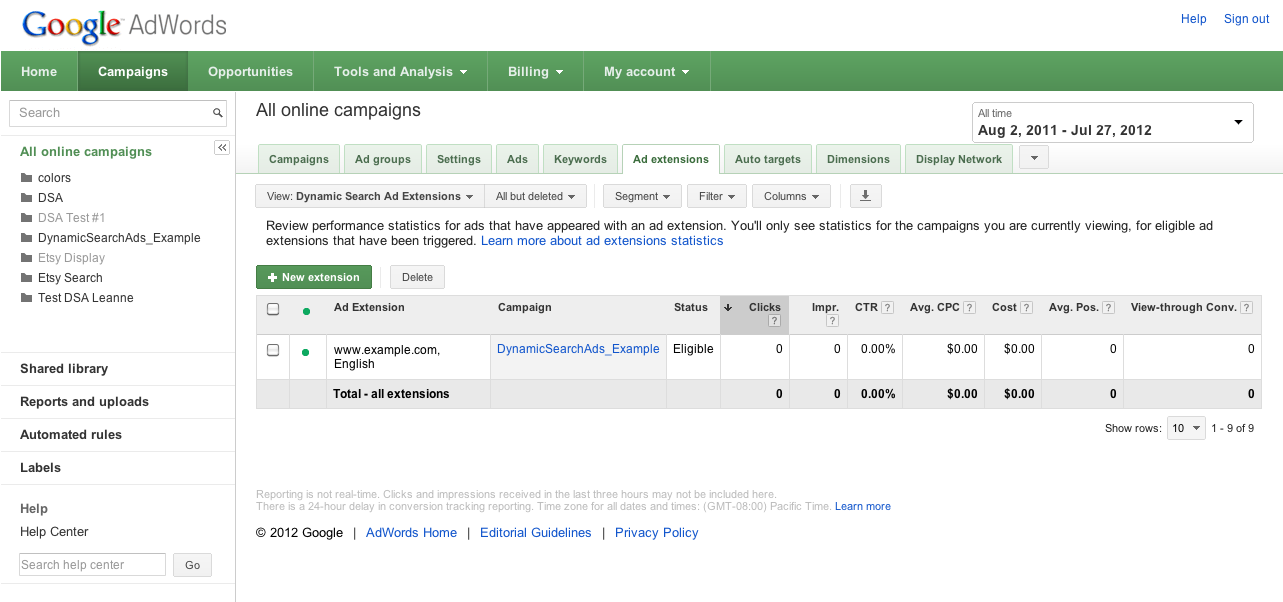The image size is (1283, 602).
Task: Open the Labels section
Action: pos(40,468)
